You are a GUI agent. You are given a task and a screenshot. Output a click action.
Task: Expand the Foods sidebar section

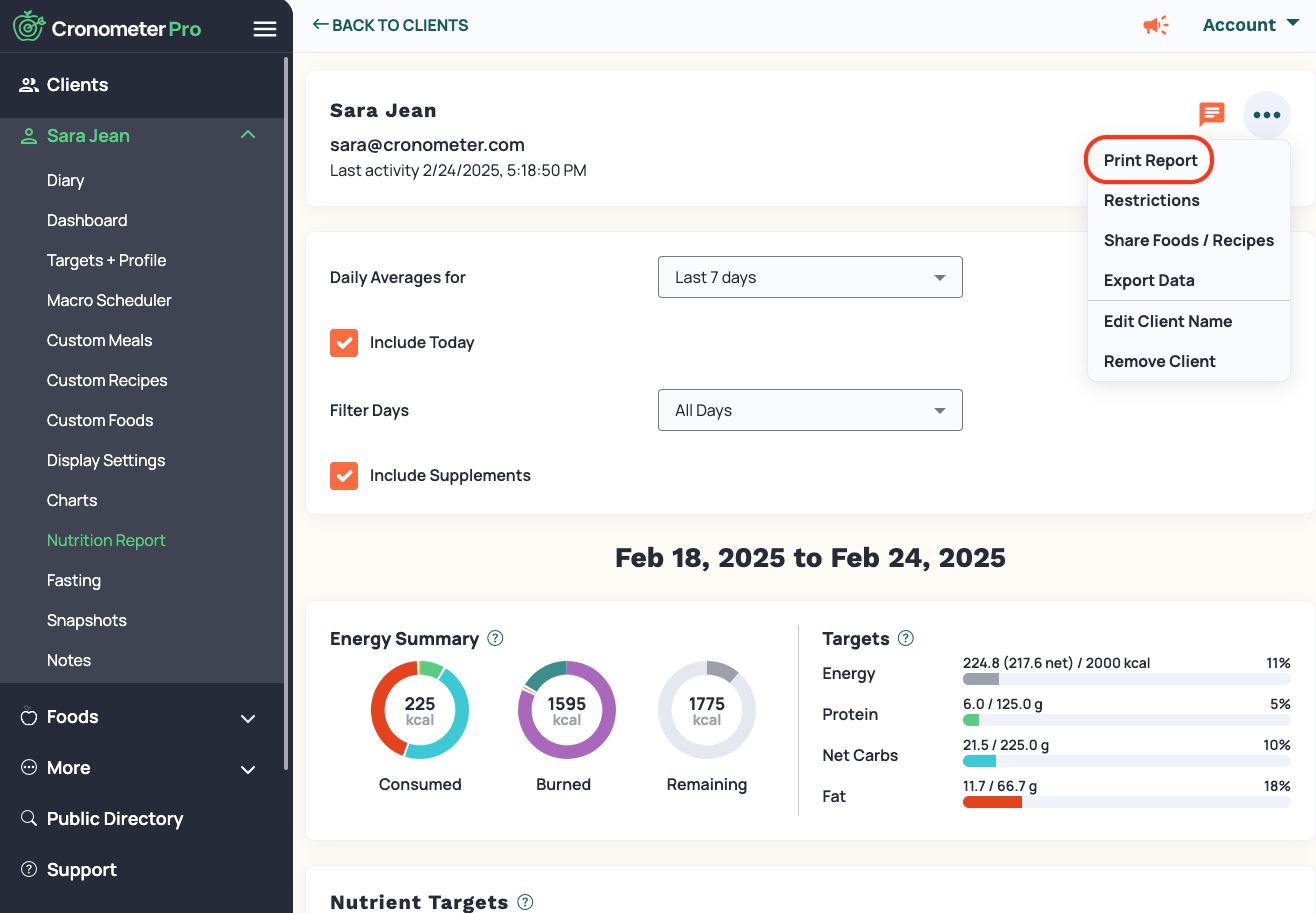tap(248, 718)
